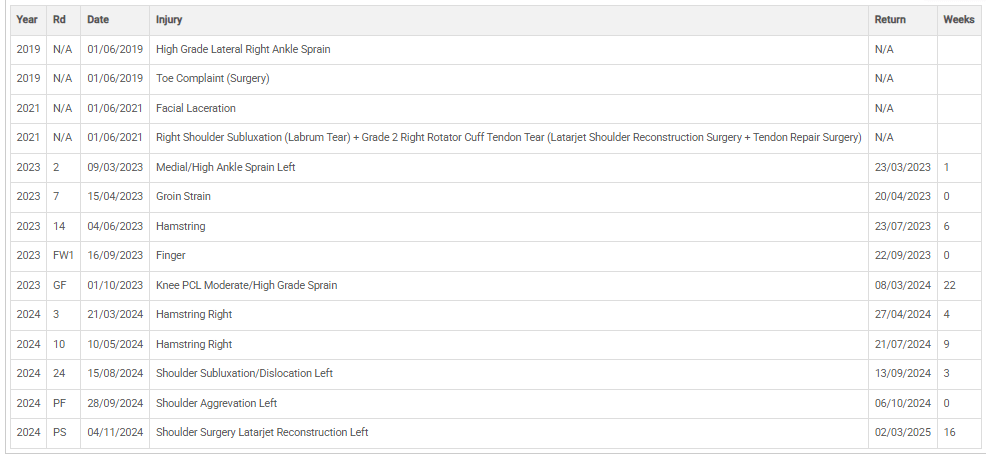Viewport: 986px width, 456px height.
Task: Select the Groin Strain injury row
Action: point(183,196)
